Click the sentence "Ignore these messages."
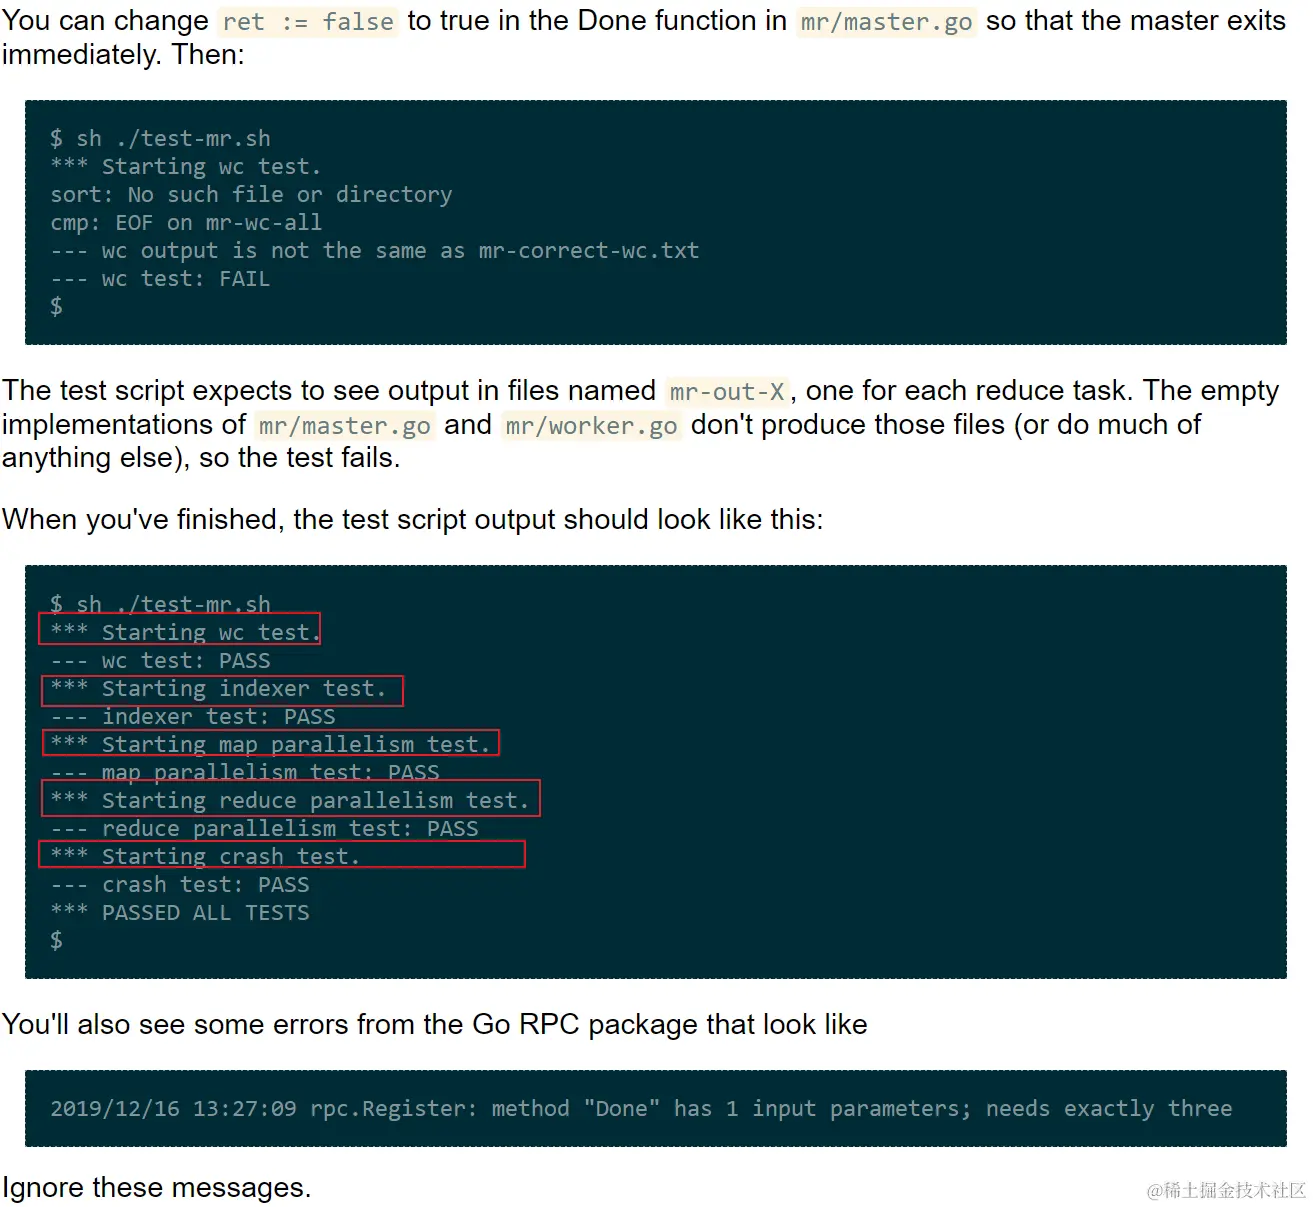1313x1207 pixels. 157,1188
